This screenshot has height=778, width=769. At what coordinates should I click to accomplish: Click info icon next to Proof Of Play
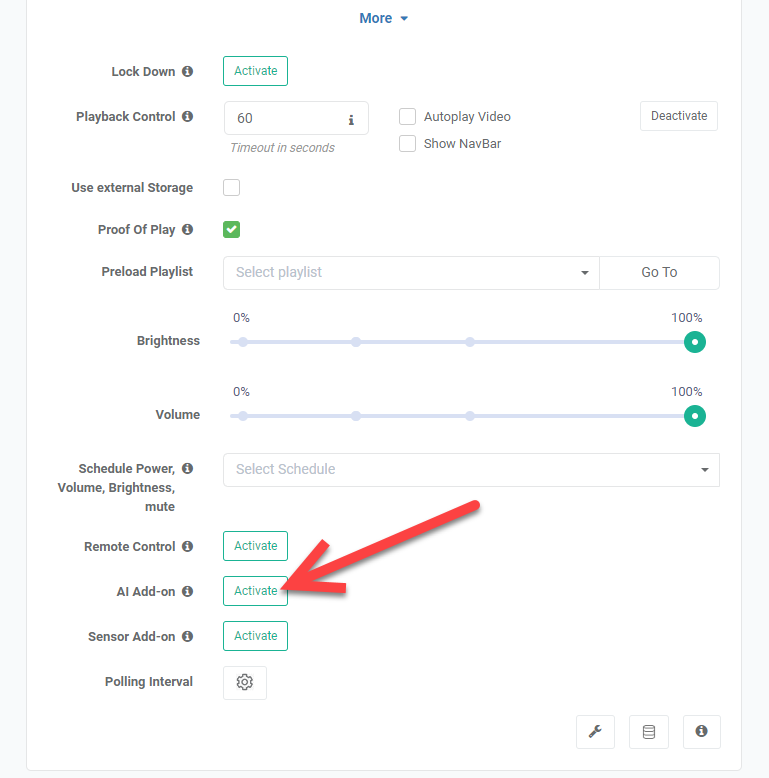tap(187, 229)
